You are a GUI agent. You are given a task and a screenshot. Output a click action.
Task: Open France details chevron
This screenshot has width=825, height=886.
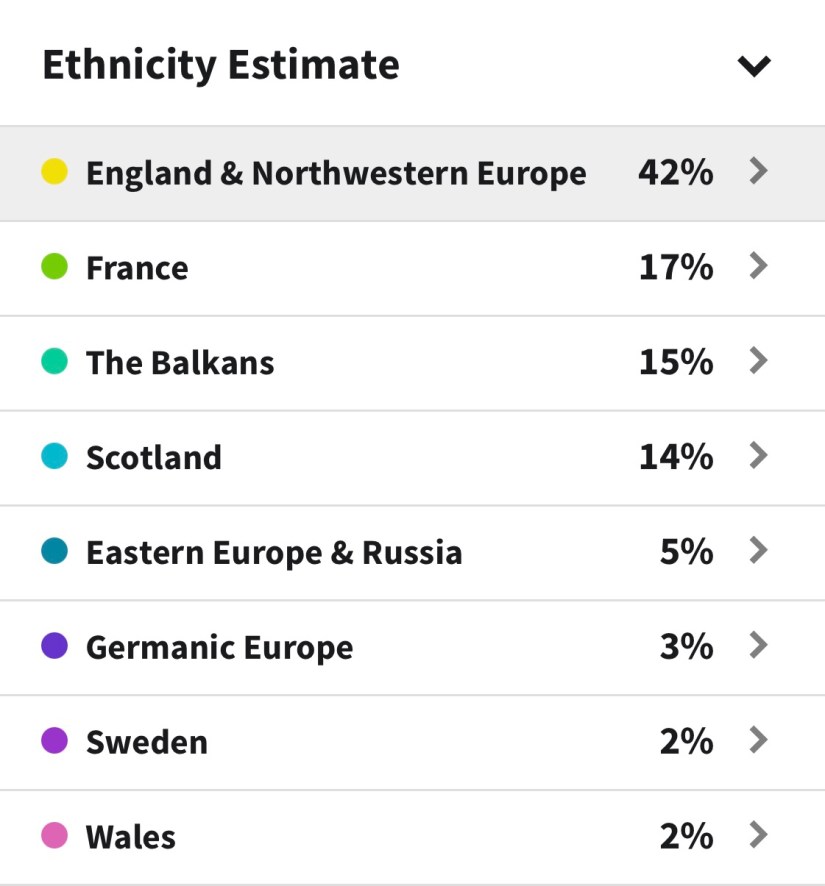[x=759, y=267]
